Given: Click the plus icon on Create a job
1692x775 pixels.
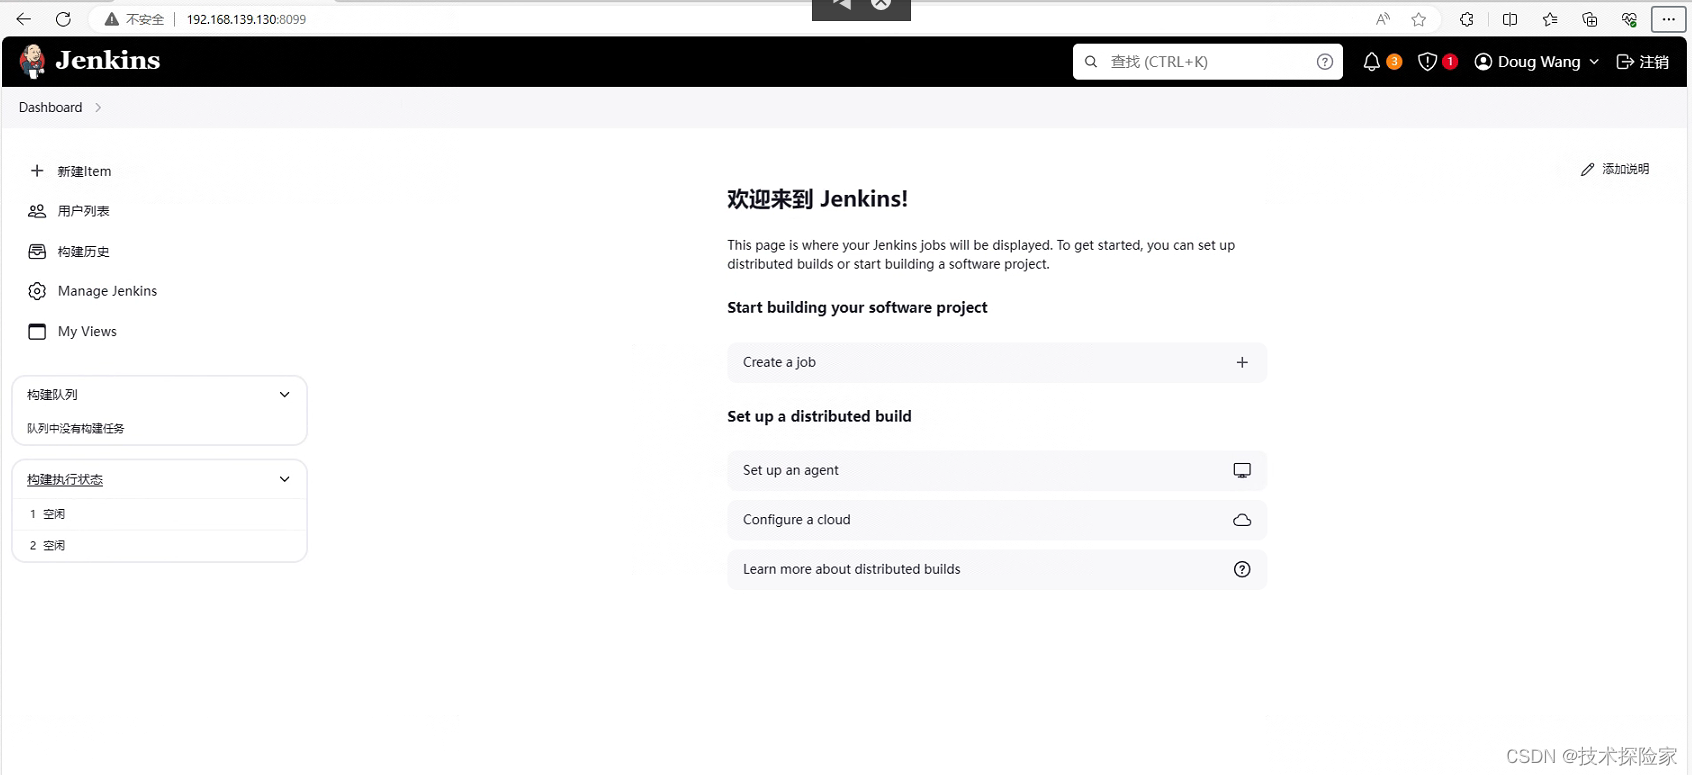Looking at the screenshot, I should coord(1242,362).
